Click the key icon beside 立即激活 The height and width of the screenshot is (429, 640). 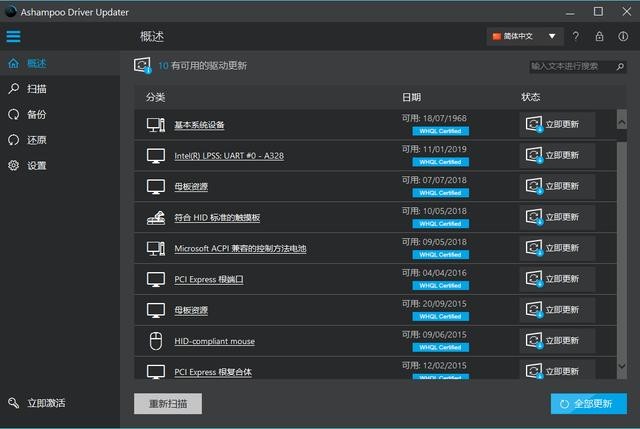(x=13, y=403)
